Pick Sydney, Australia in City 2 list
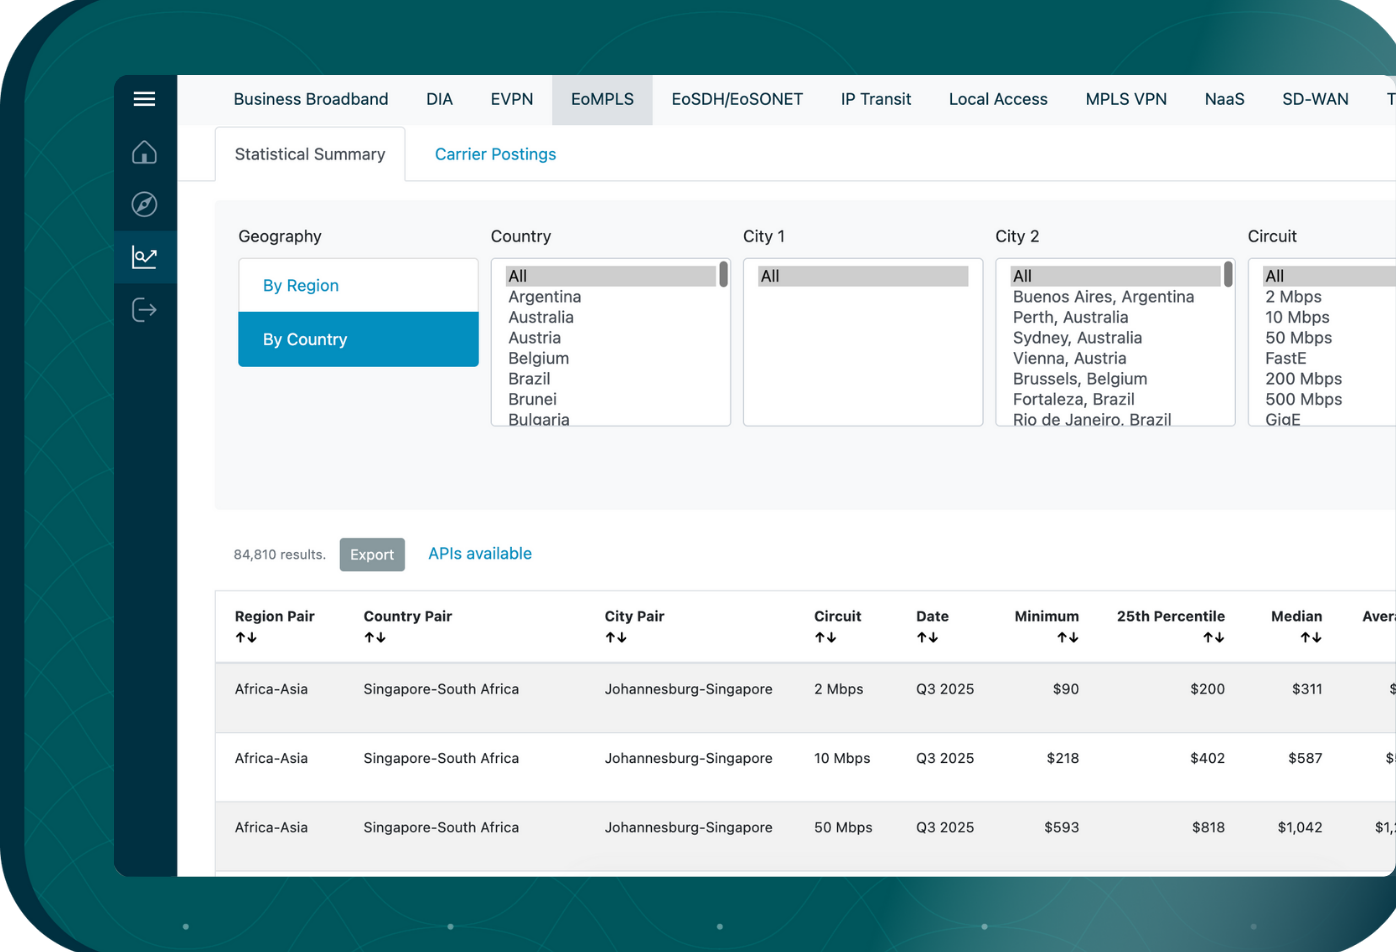 pyautogui.click(x=1077, y=338)
